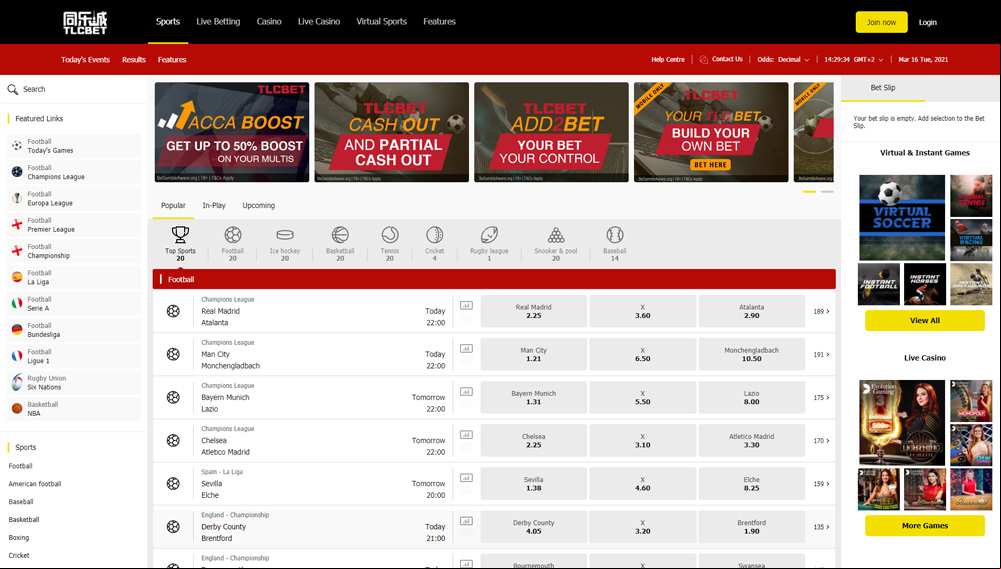
Task: Bet on draw at 6.50 Man City match
Action: coord(642,354)
